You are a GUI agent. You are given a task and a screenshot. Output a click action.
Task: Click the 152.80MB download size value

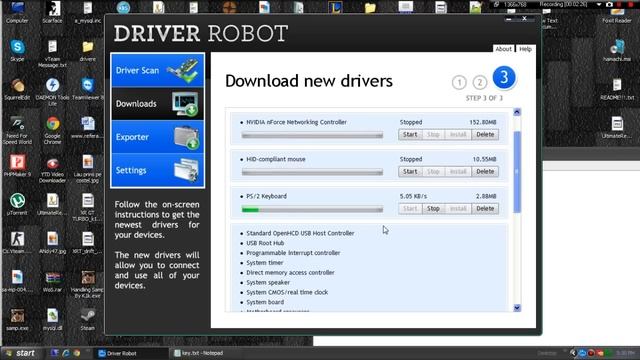(x=482, y=122)
